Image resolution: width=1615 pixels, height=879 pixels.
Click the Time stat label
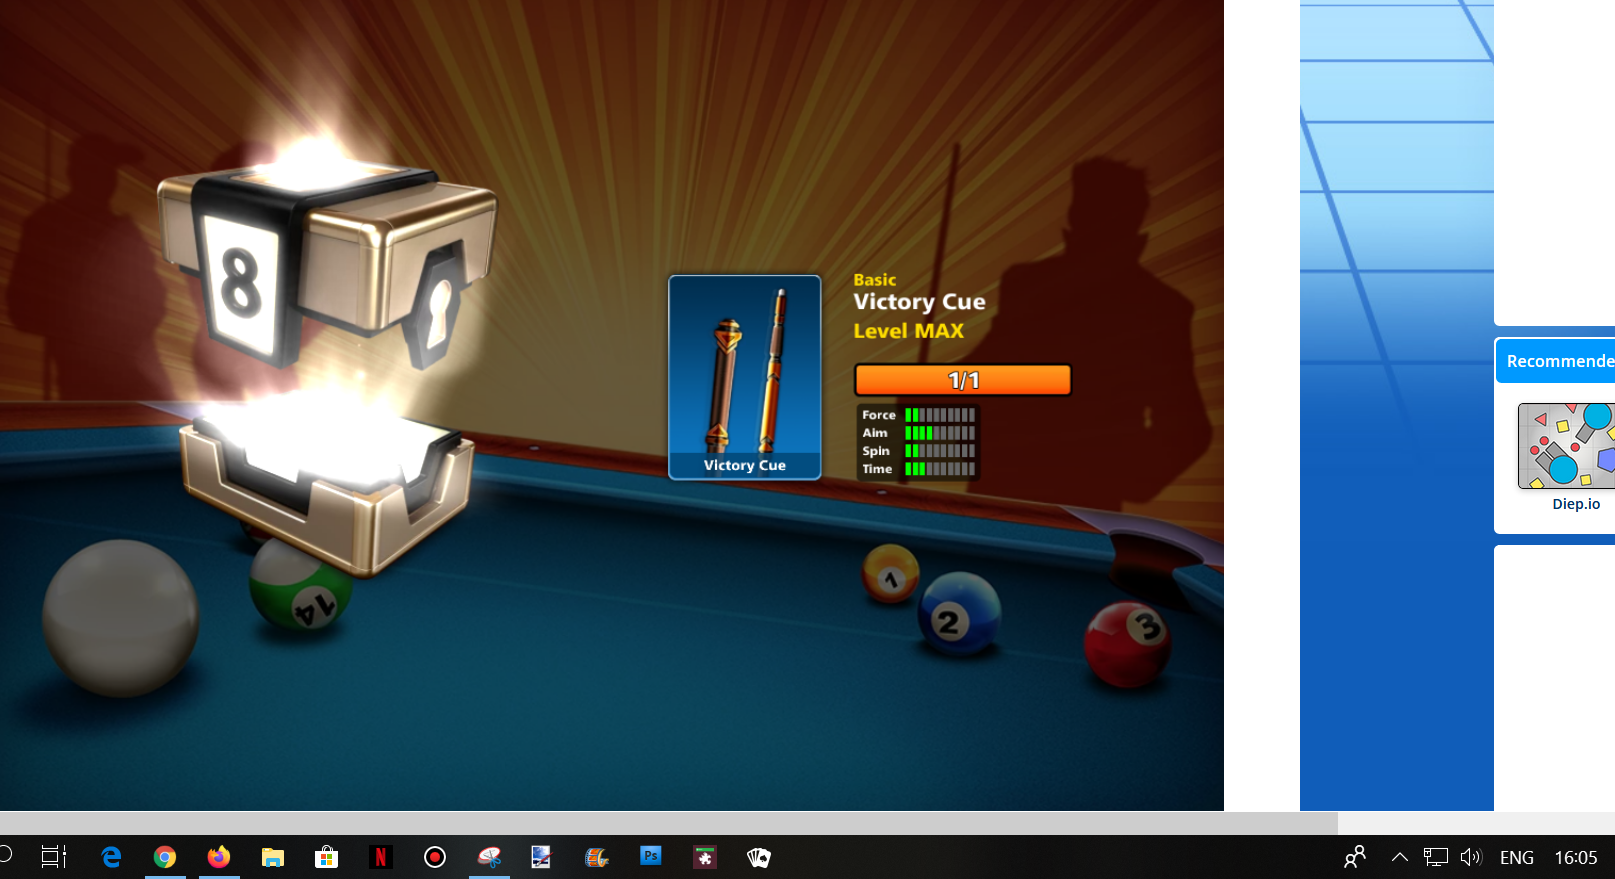tap(877, 469)
